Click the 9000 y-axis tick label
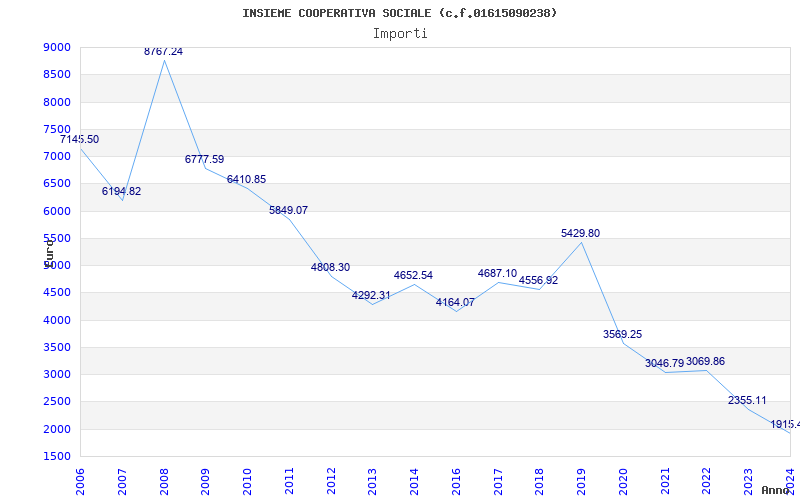This screenshot has height=500, width=800. pos(58,47)
